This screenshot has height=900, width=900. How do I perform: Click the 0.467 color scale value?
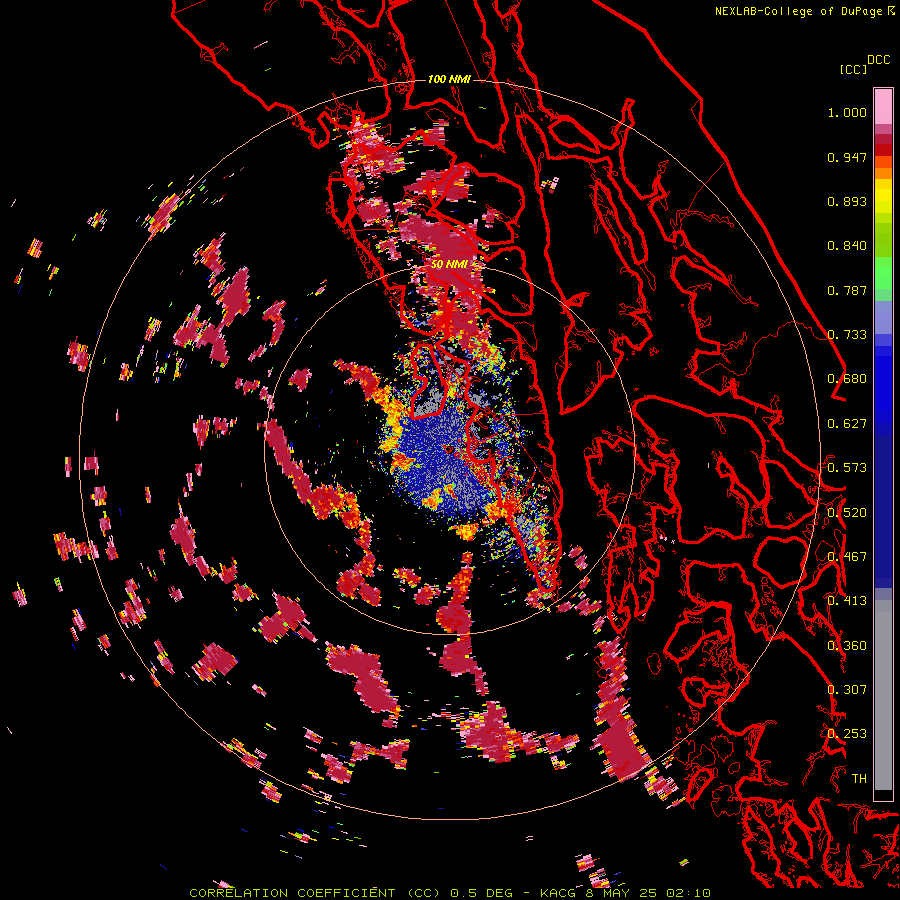pos(847,557)
